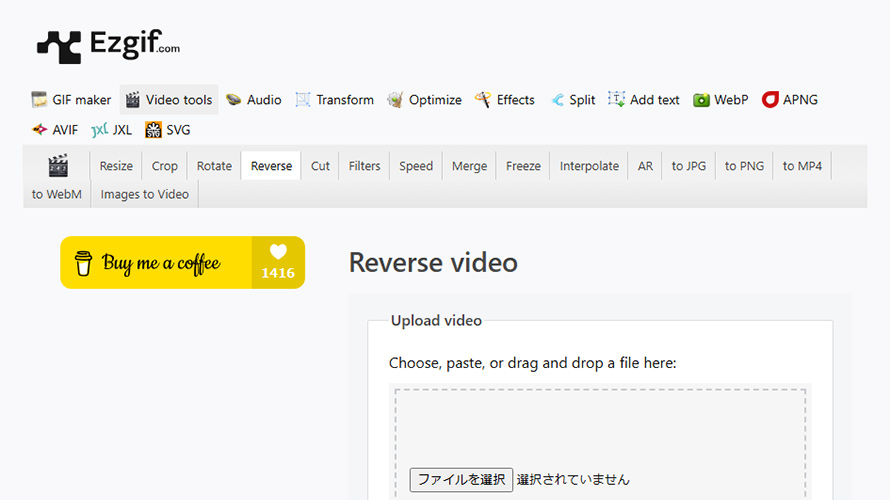Switch to the Speed tab
This screenshot has height=500, width=890.
tap(416, 166)
